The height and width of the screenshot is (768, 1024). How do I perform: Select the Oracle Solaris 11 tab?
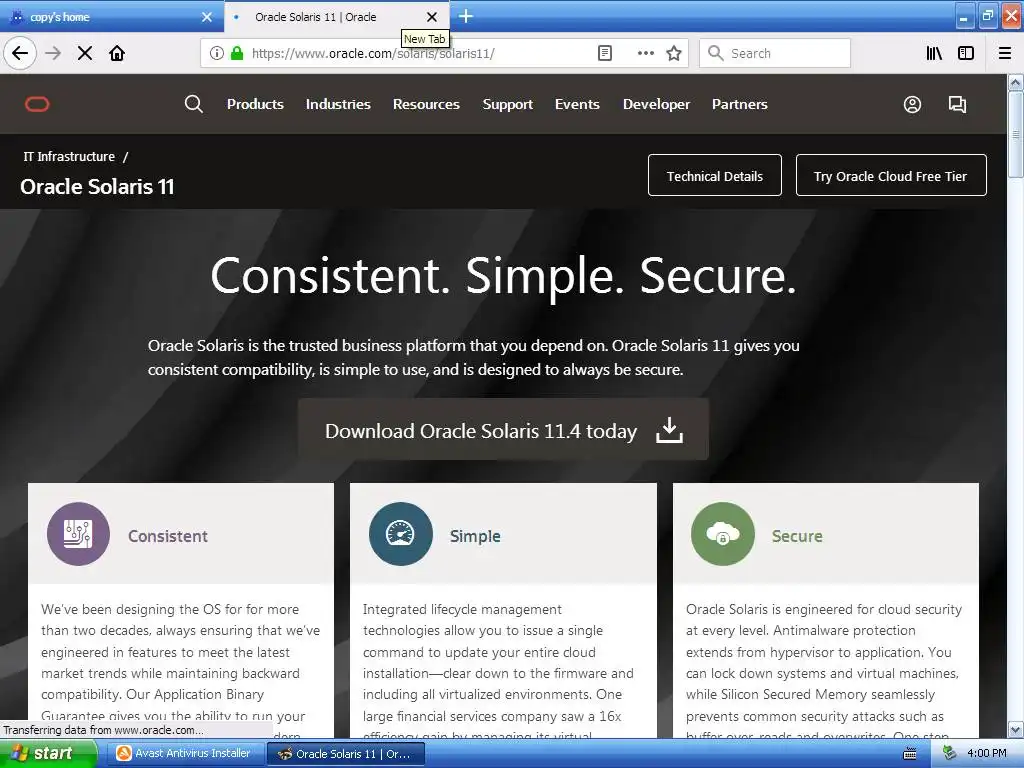(x=336, y=17)
